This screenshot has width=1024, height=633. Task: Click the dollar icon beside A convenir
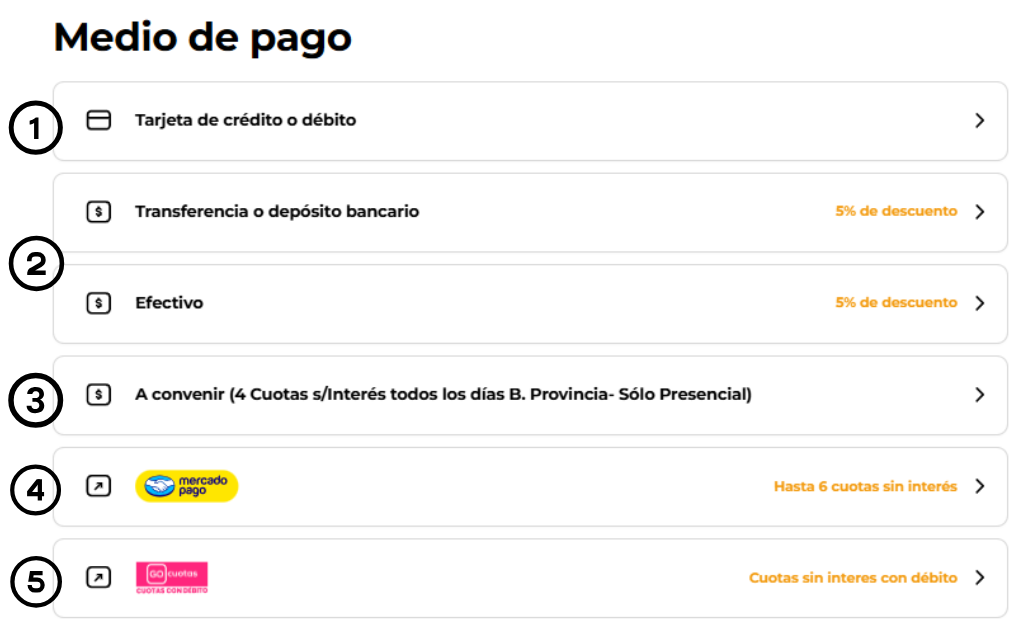[99, 395]
